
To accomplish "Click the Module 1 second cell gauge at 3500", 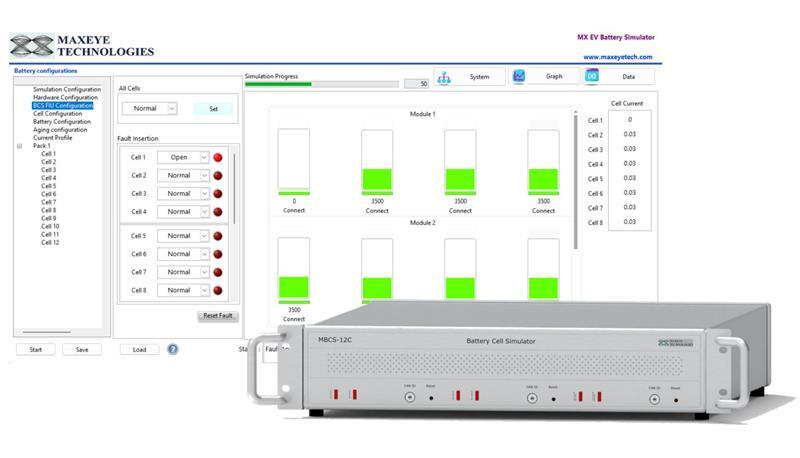I will pyautogui.click(x=377, y=162).
